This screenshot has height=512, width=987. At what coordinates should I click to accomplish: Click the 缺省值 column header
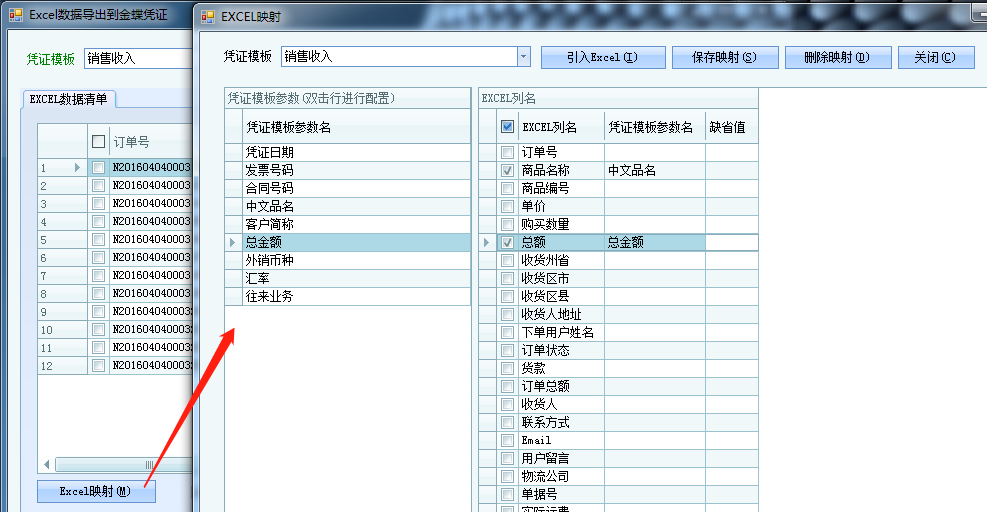728,127
